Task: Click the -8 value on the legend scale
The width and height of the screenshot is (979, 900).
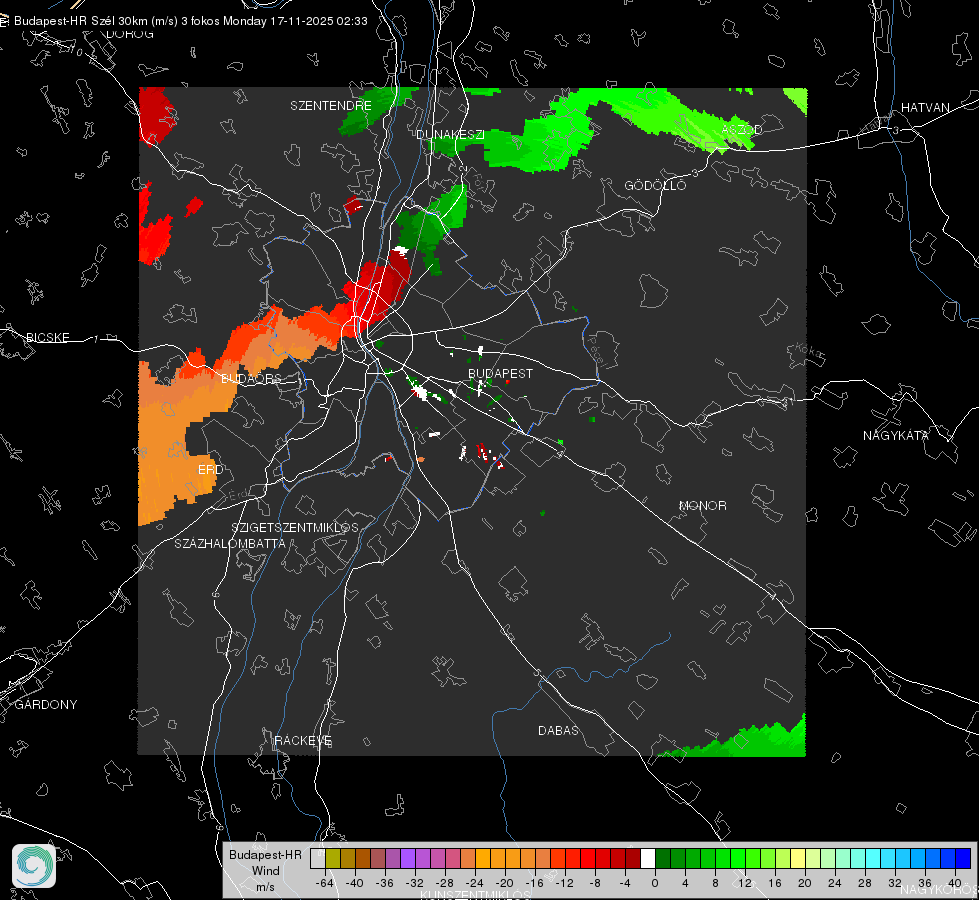Action: pos(596,883)
